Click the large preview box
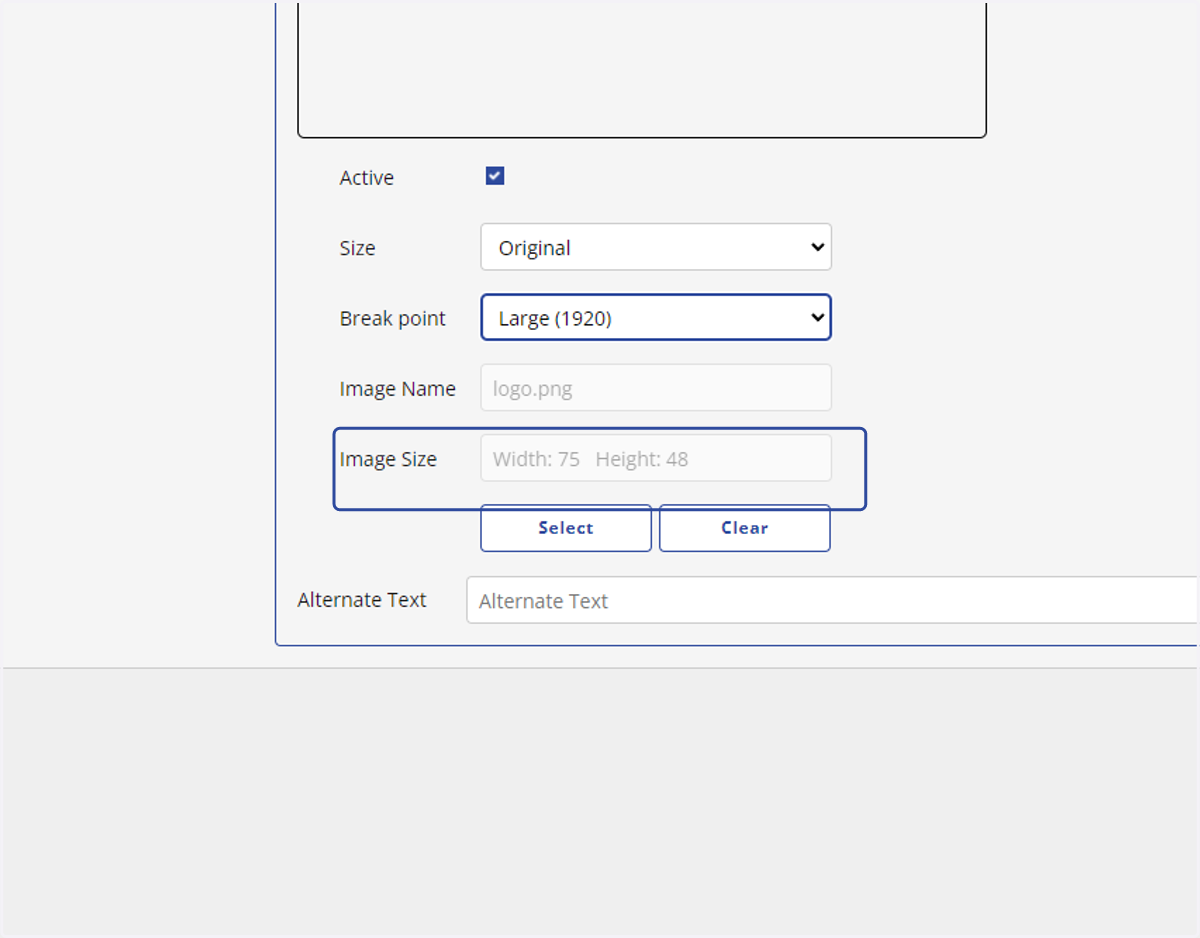The height and width of the screenshot is (938, 1200). pos(642,69)
